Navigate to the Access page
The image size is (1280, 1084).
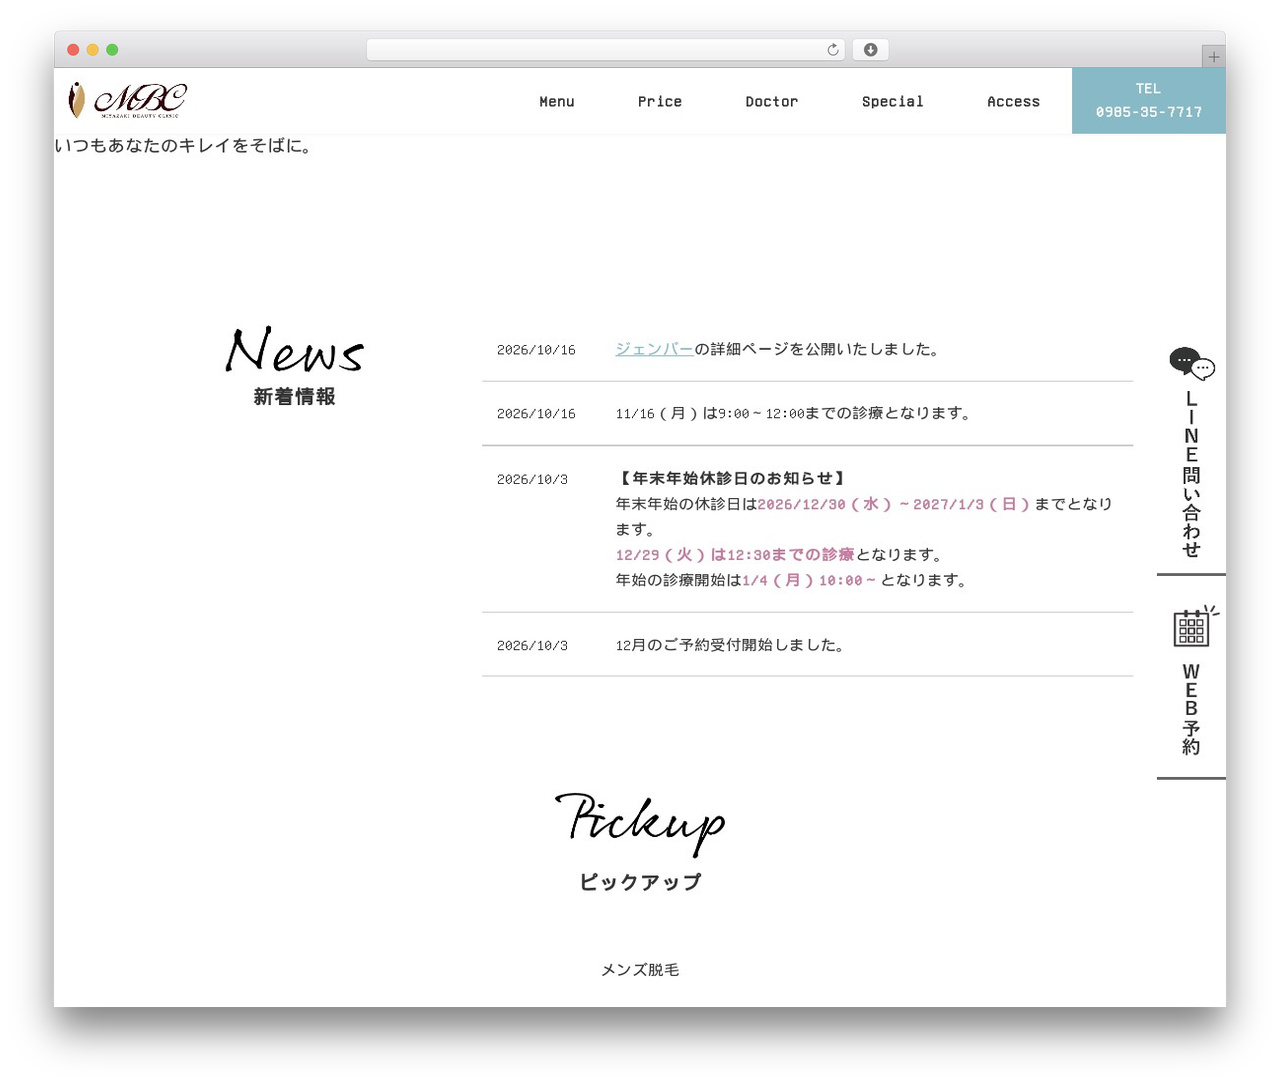pyautogui.click(x=1013, y=101)
